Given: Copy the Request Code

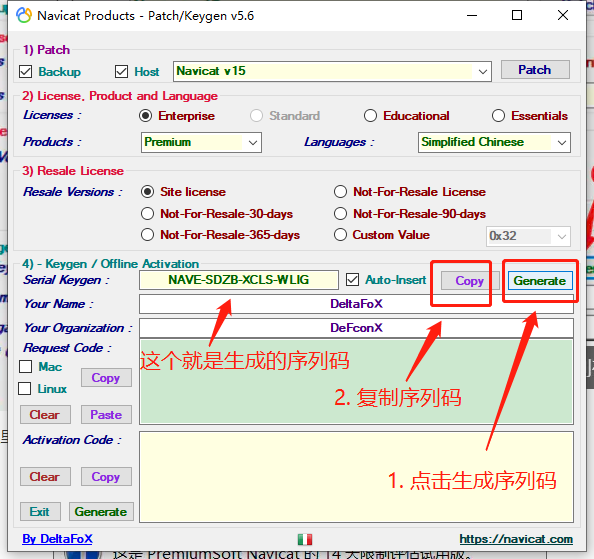Looking at the screenshot, I should tap(106, 378).
